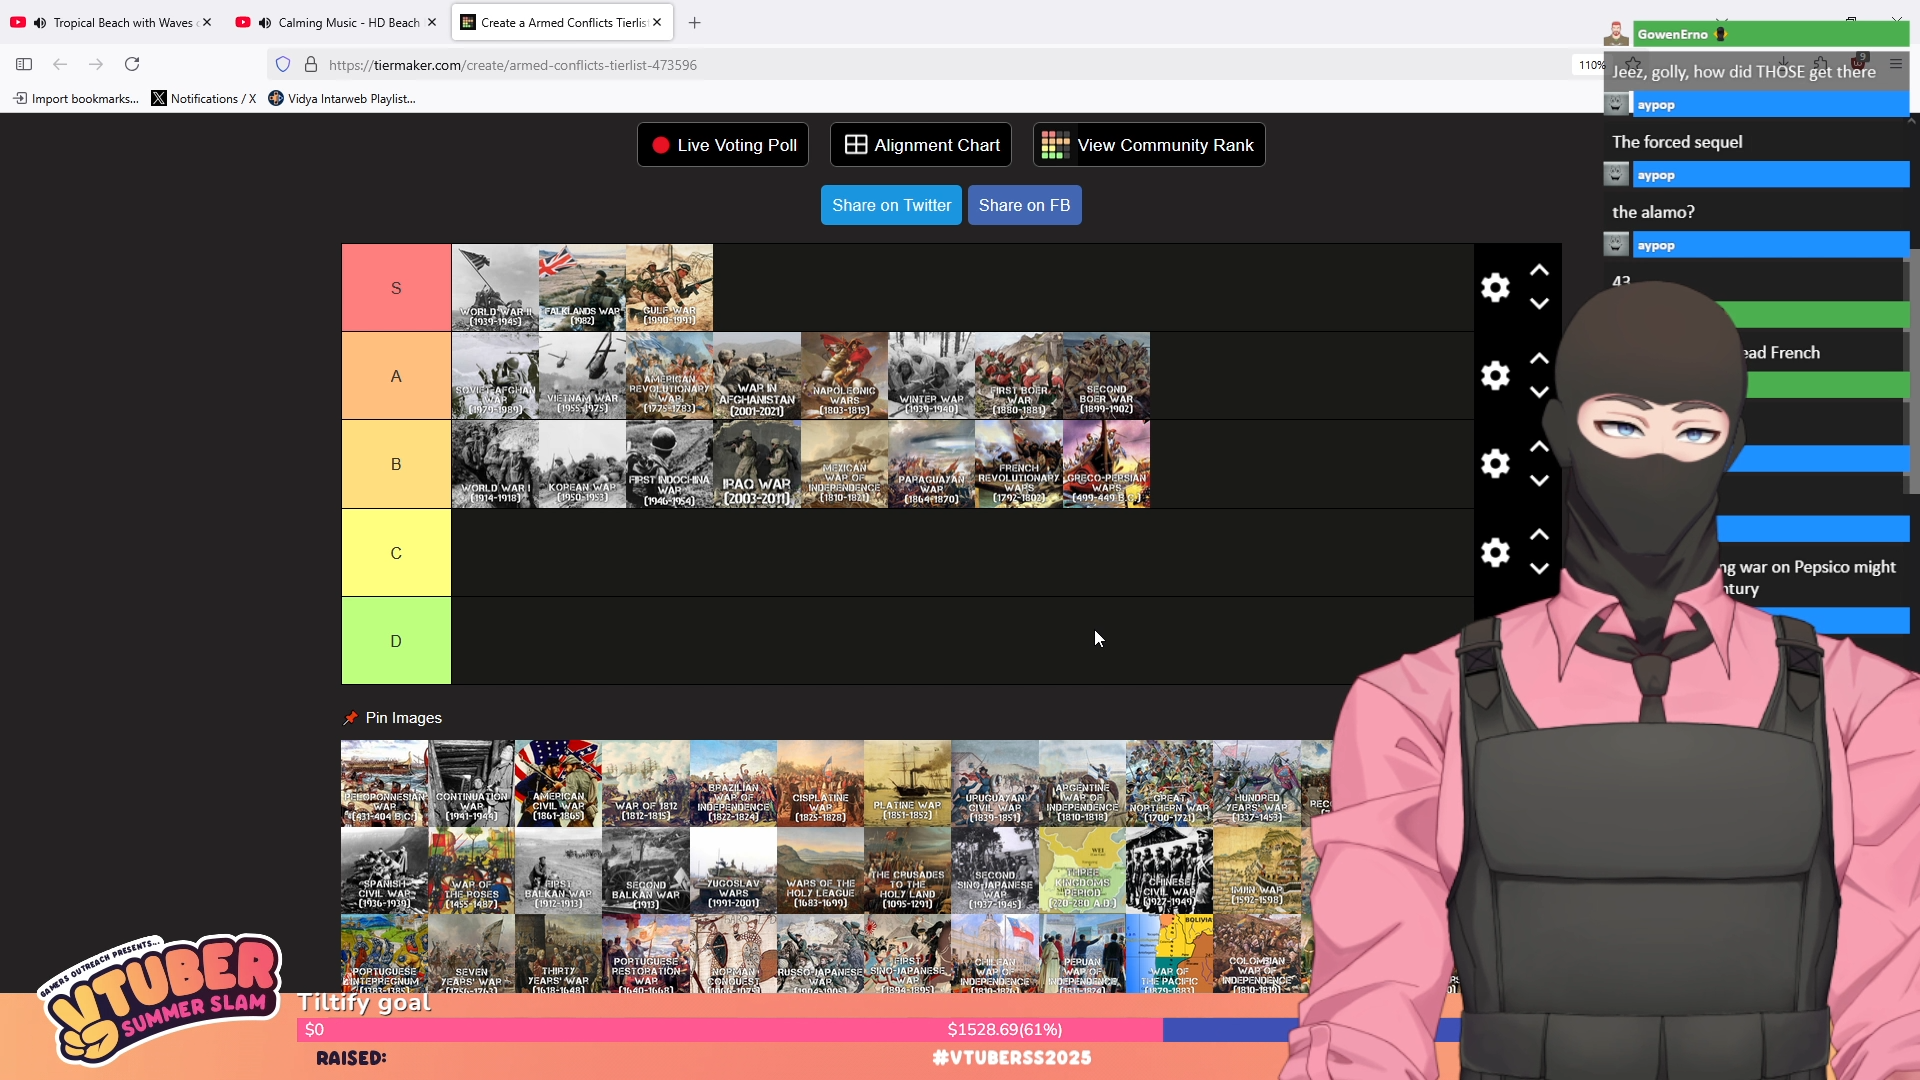Image resolution: width=1920 pixels, height=1080 pixels.
Task: Click the site security padlock icon
Action: tap(311, 64)
